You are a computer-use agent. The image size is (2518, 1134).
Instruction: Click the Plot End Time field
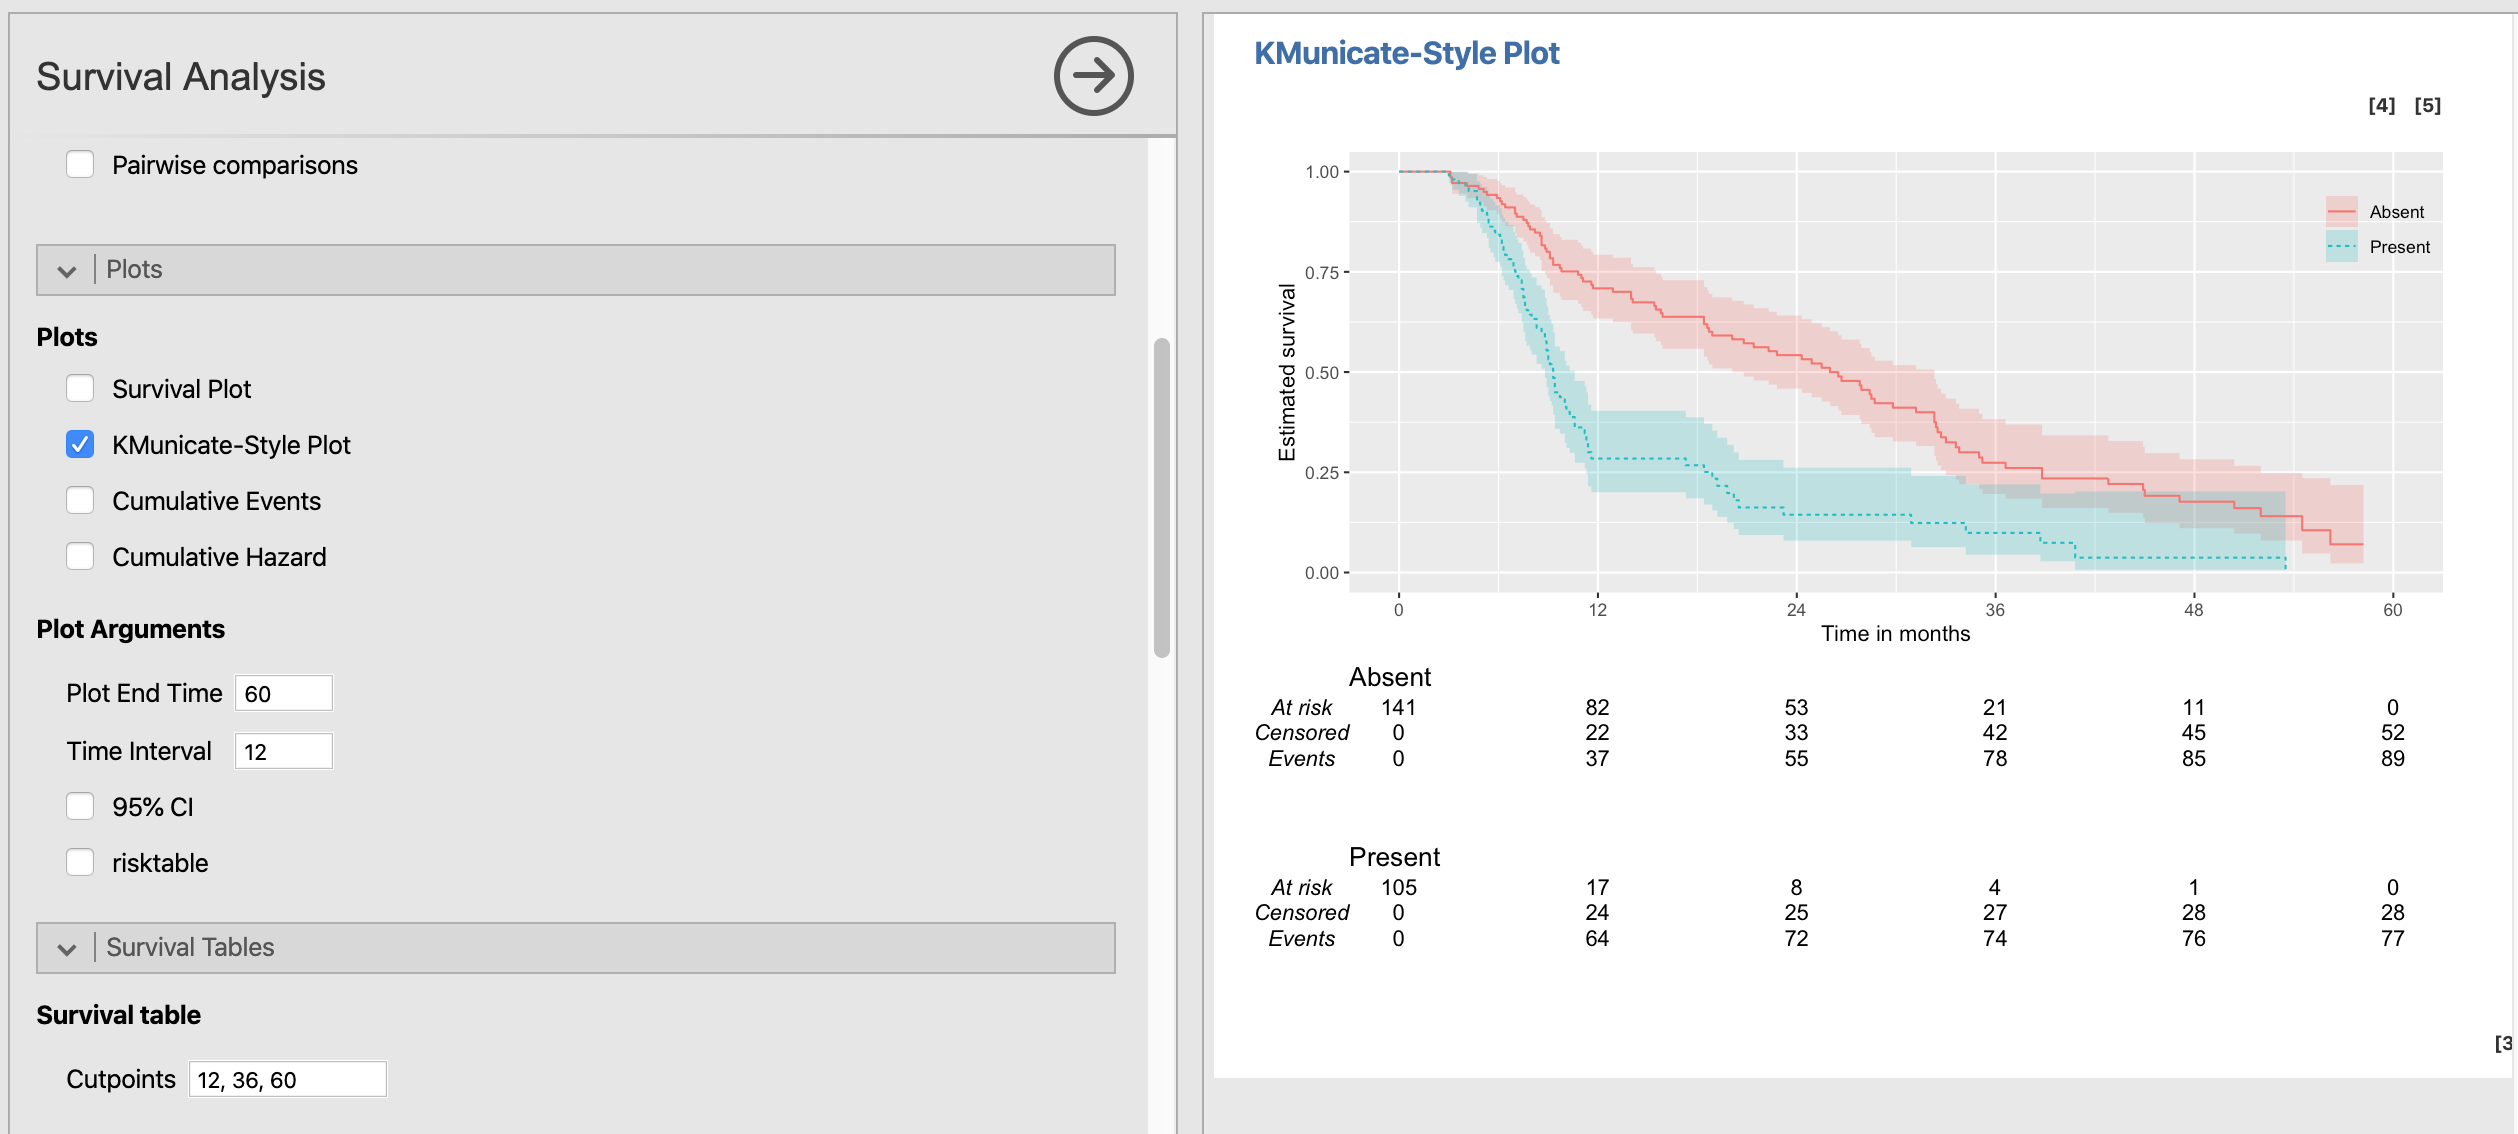pyautogui.click(x=283, y=694)
